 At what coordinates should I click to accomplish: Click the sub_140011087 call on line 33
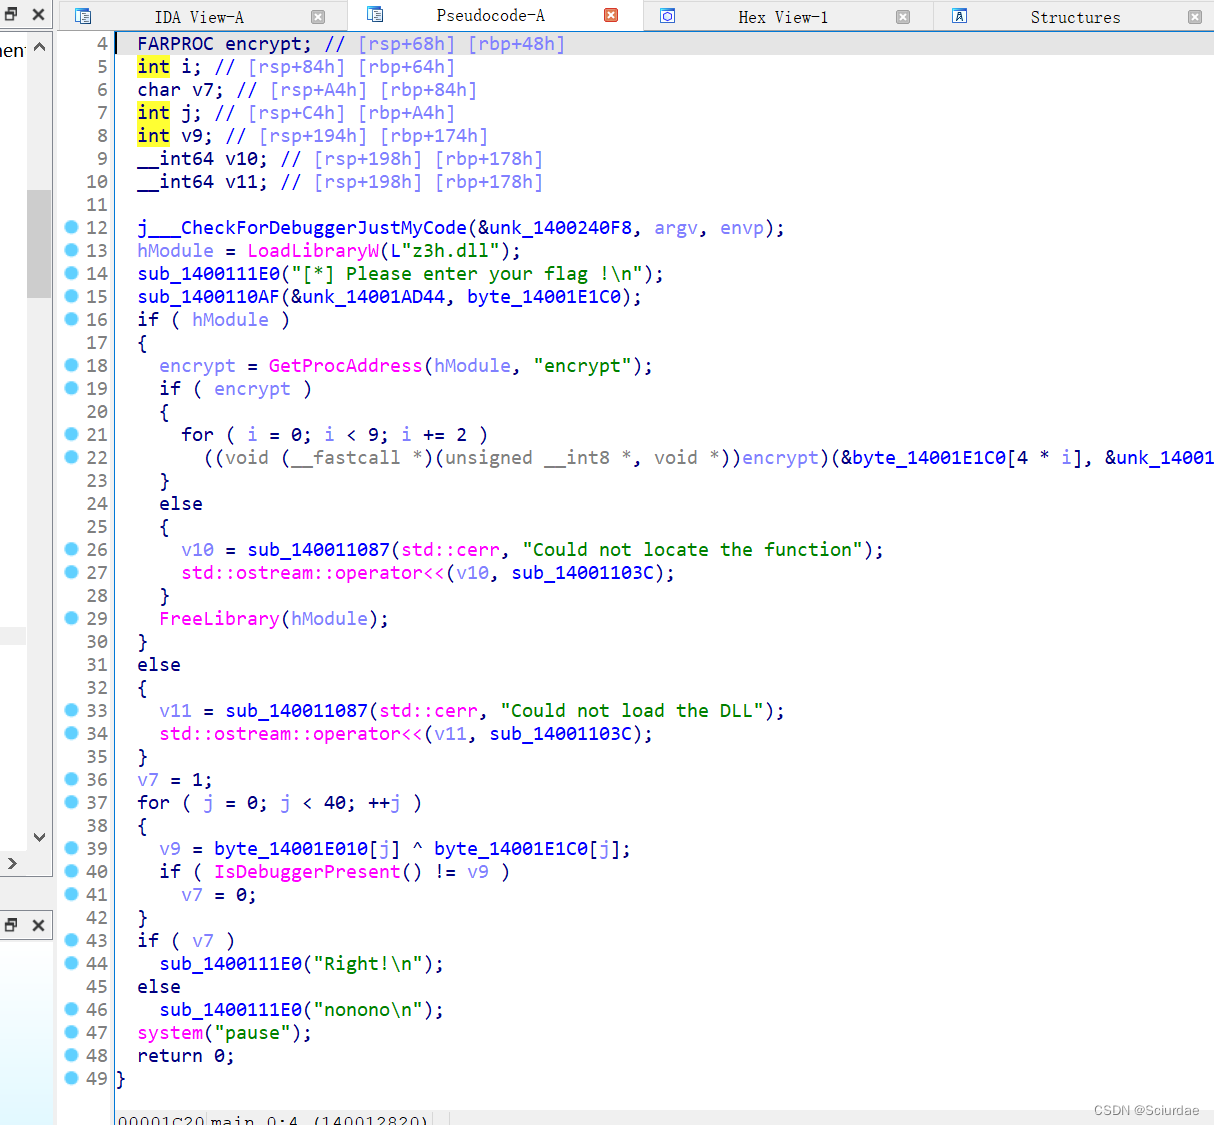click(296, 711)
